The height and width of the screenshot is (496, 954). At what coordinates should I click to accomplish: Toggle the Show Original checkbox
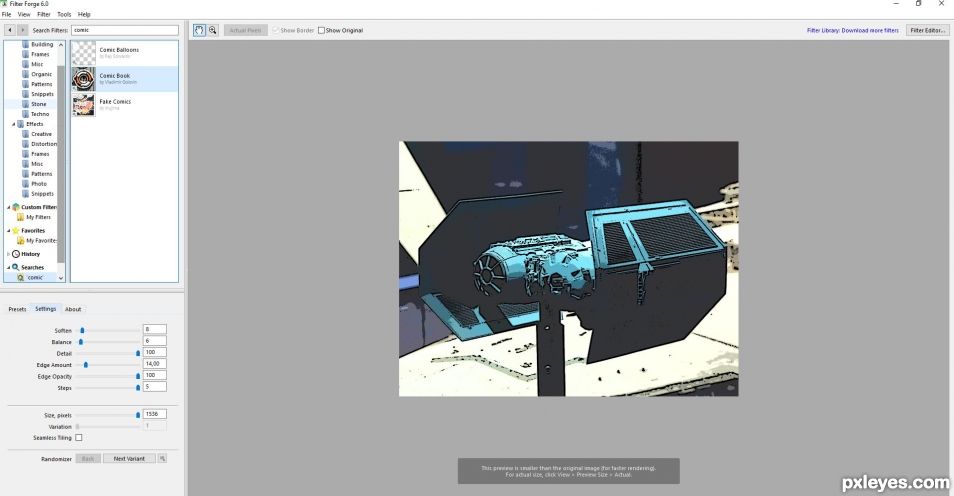point(321,30)
